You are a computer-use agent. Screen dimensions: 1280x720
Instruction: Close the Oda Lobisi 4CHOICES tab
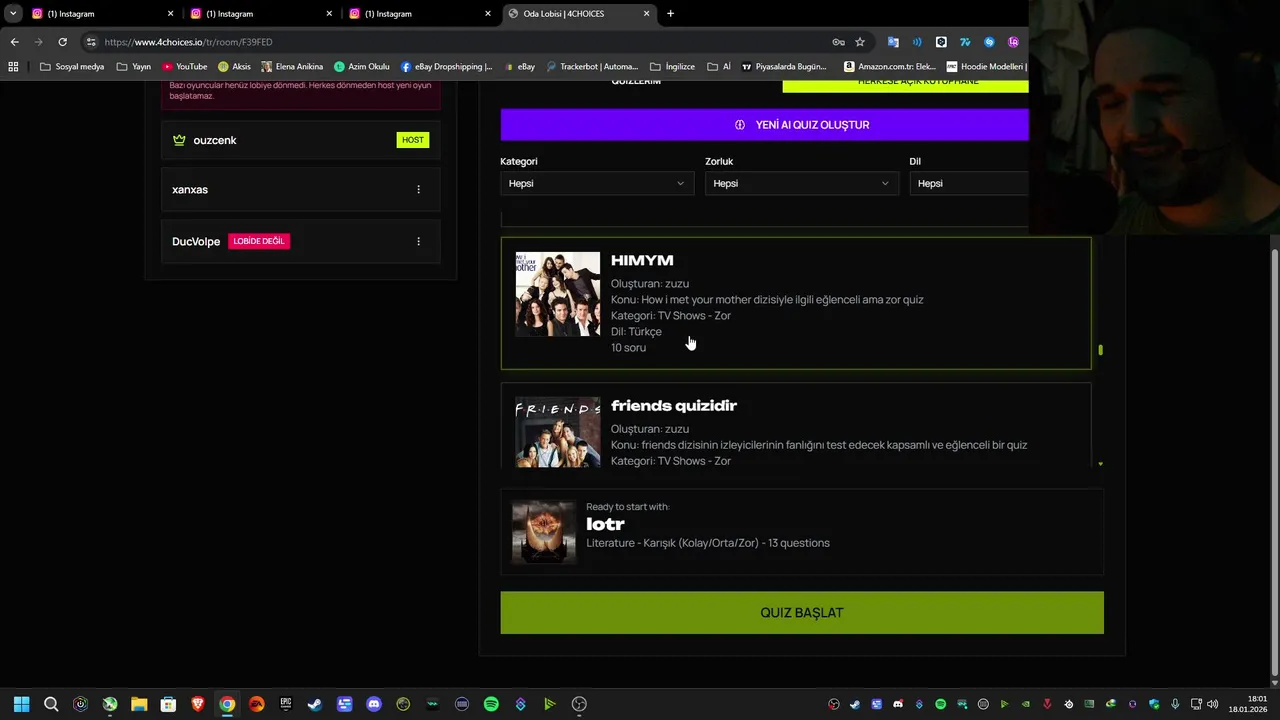coord(647,14)
